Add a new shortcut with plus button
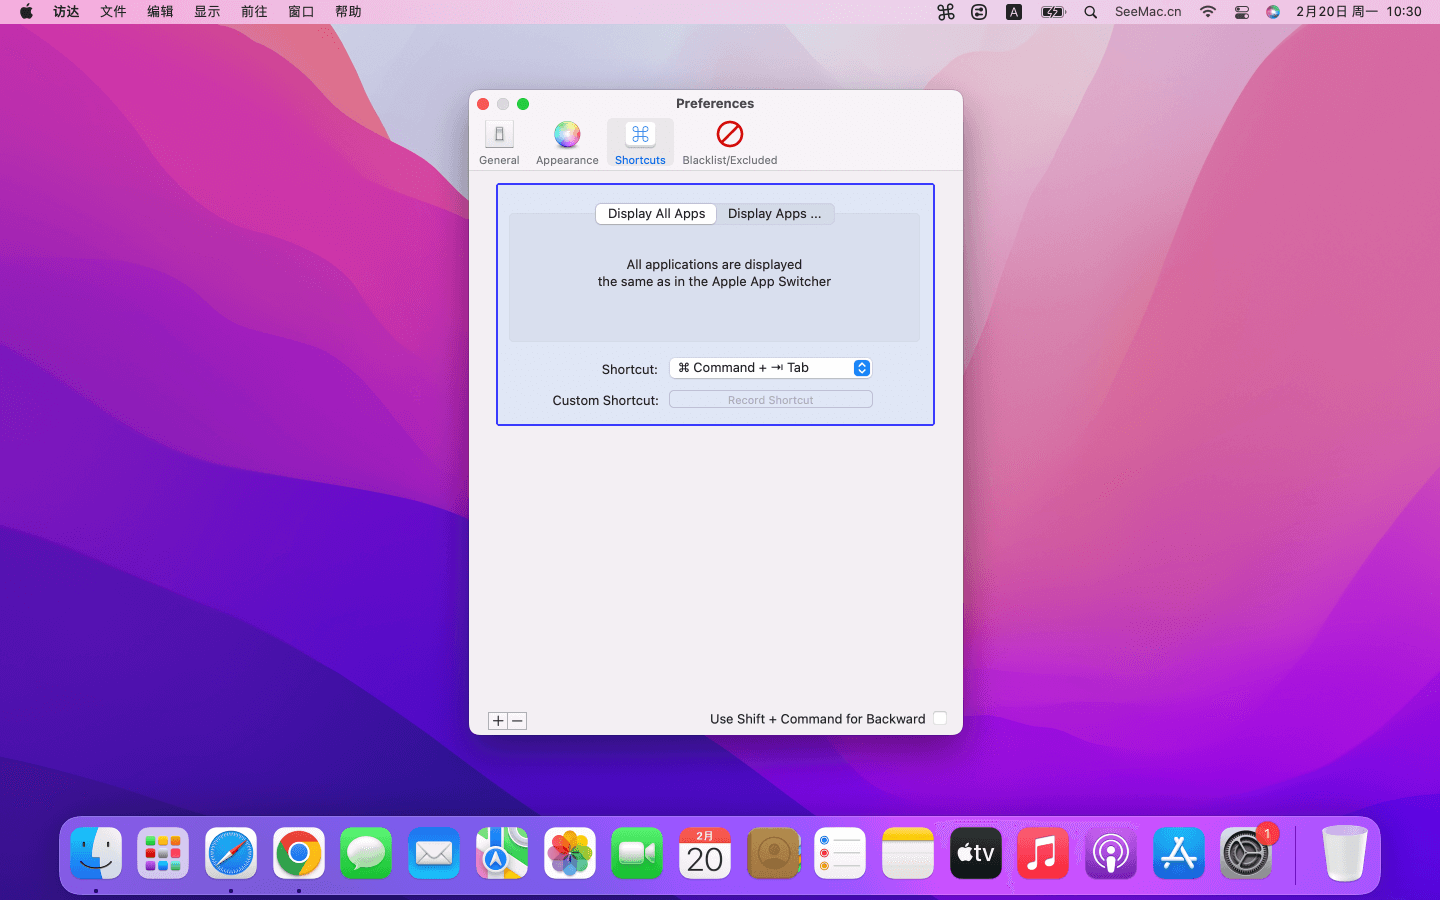Screen dimensions: 1440x900 pos(498,721)
